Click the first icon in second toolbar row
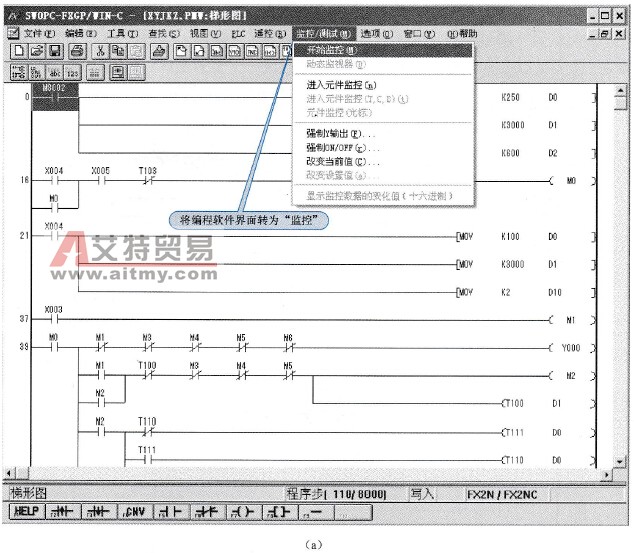Screen dimensions: 634x553 (x=18, y=73)
